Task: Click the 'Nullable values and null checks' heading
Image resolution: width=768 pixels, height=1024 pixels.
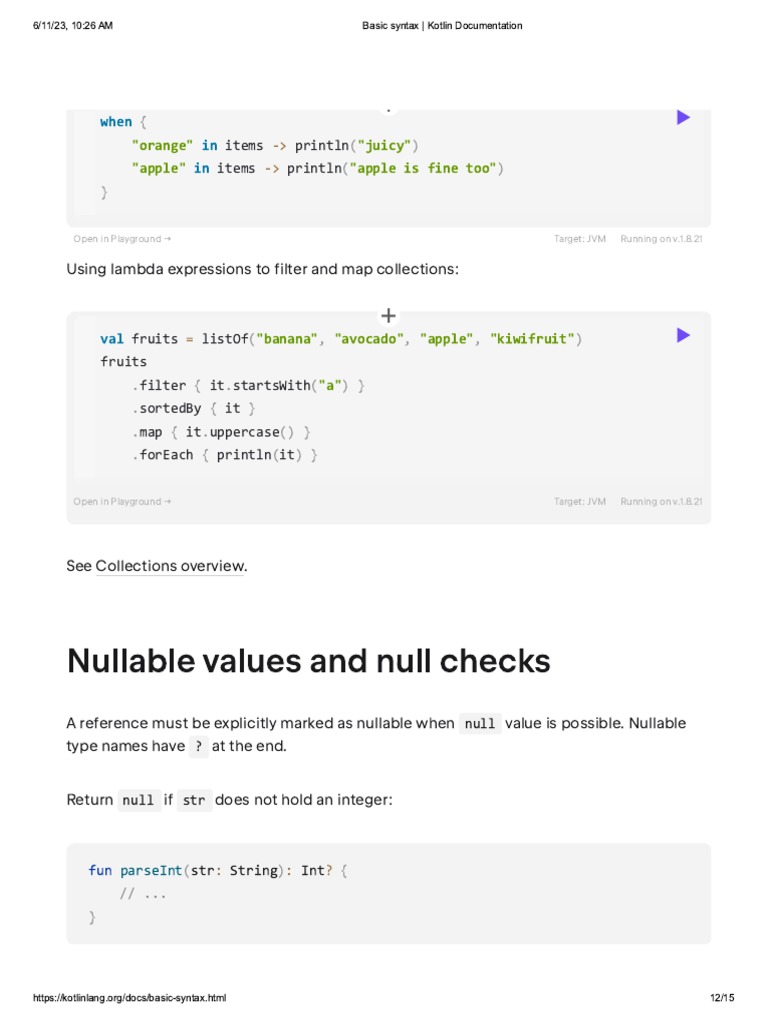Action: (x=308, y=661)
